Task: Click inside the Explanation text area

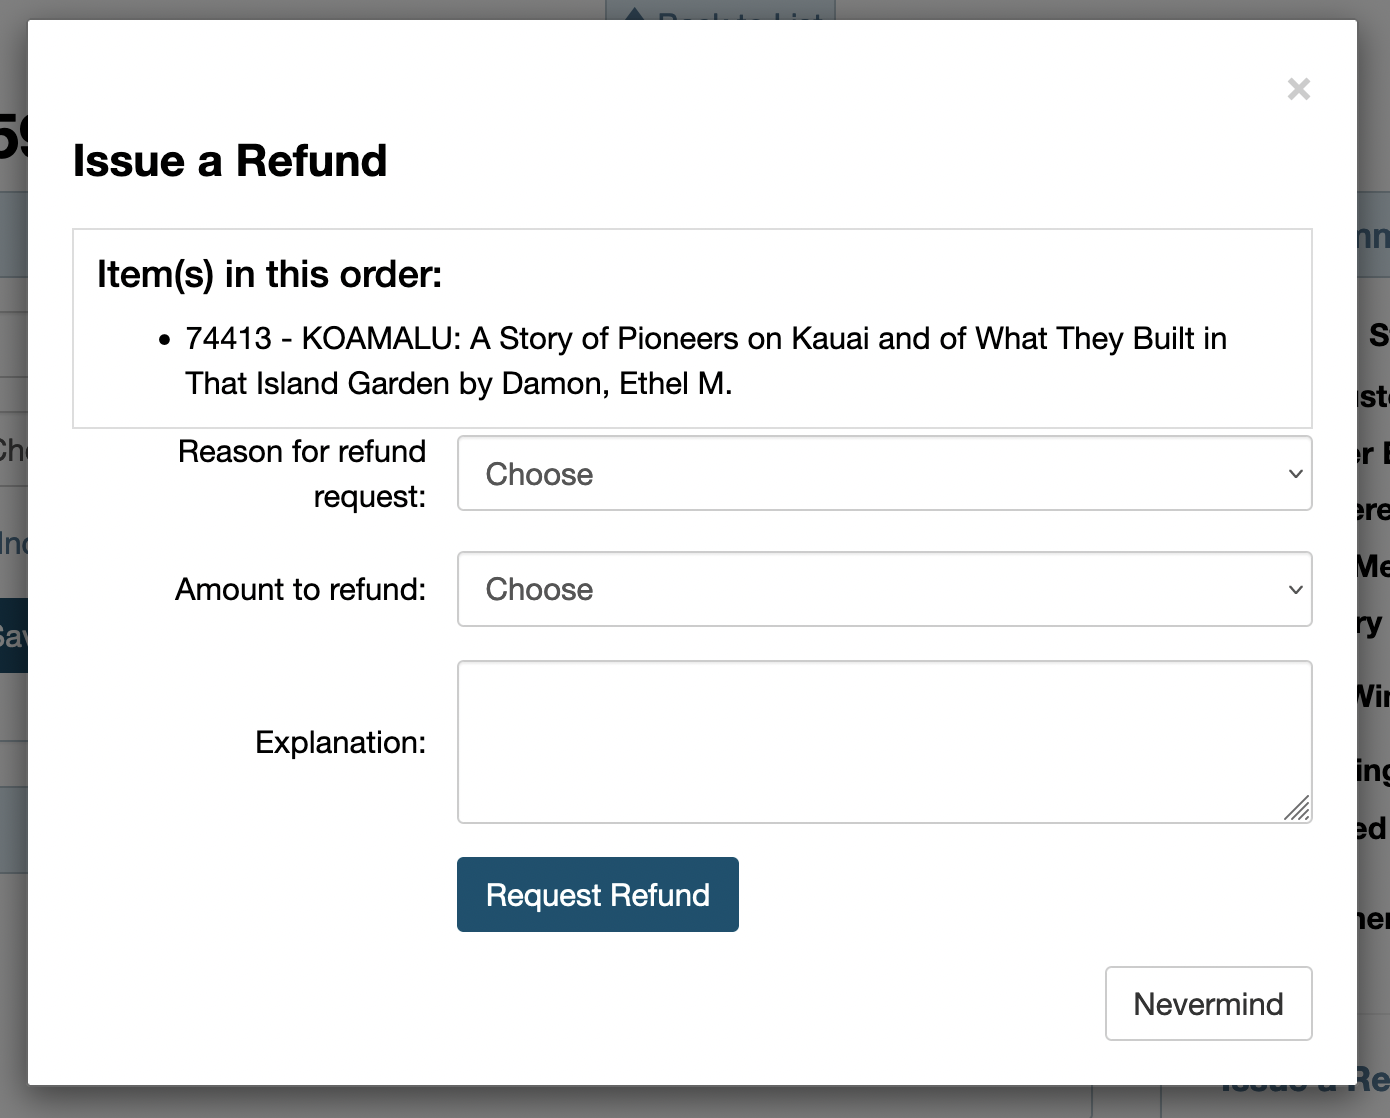Action: click(x=884, y=742)
